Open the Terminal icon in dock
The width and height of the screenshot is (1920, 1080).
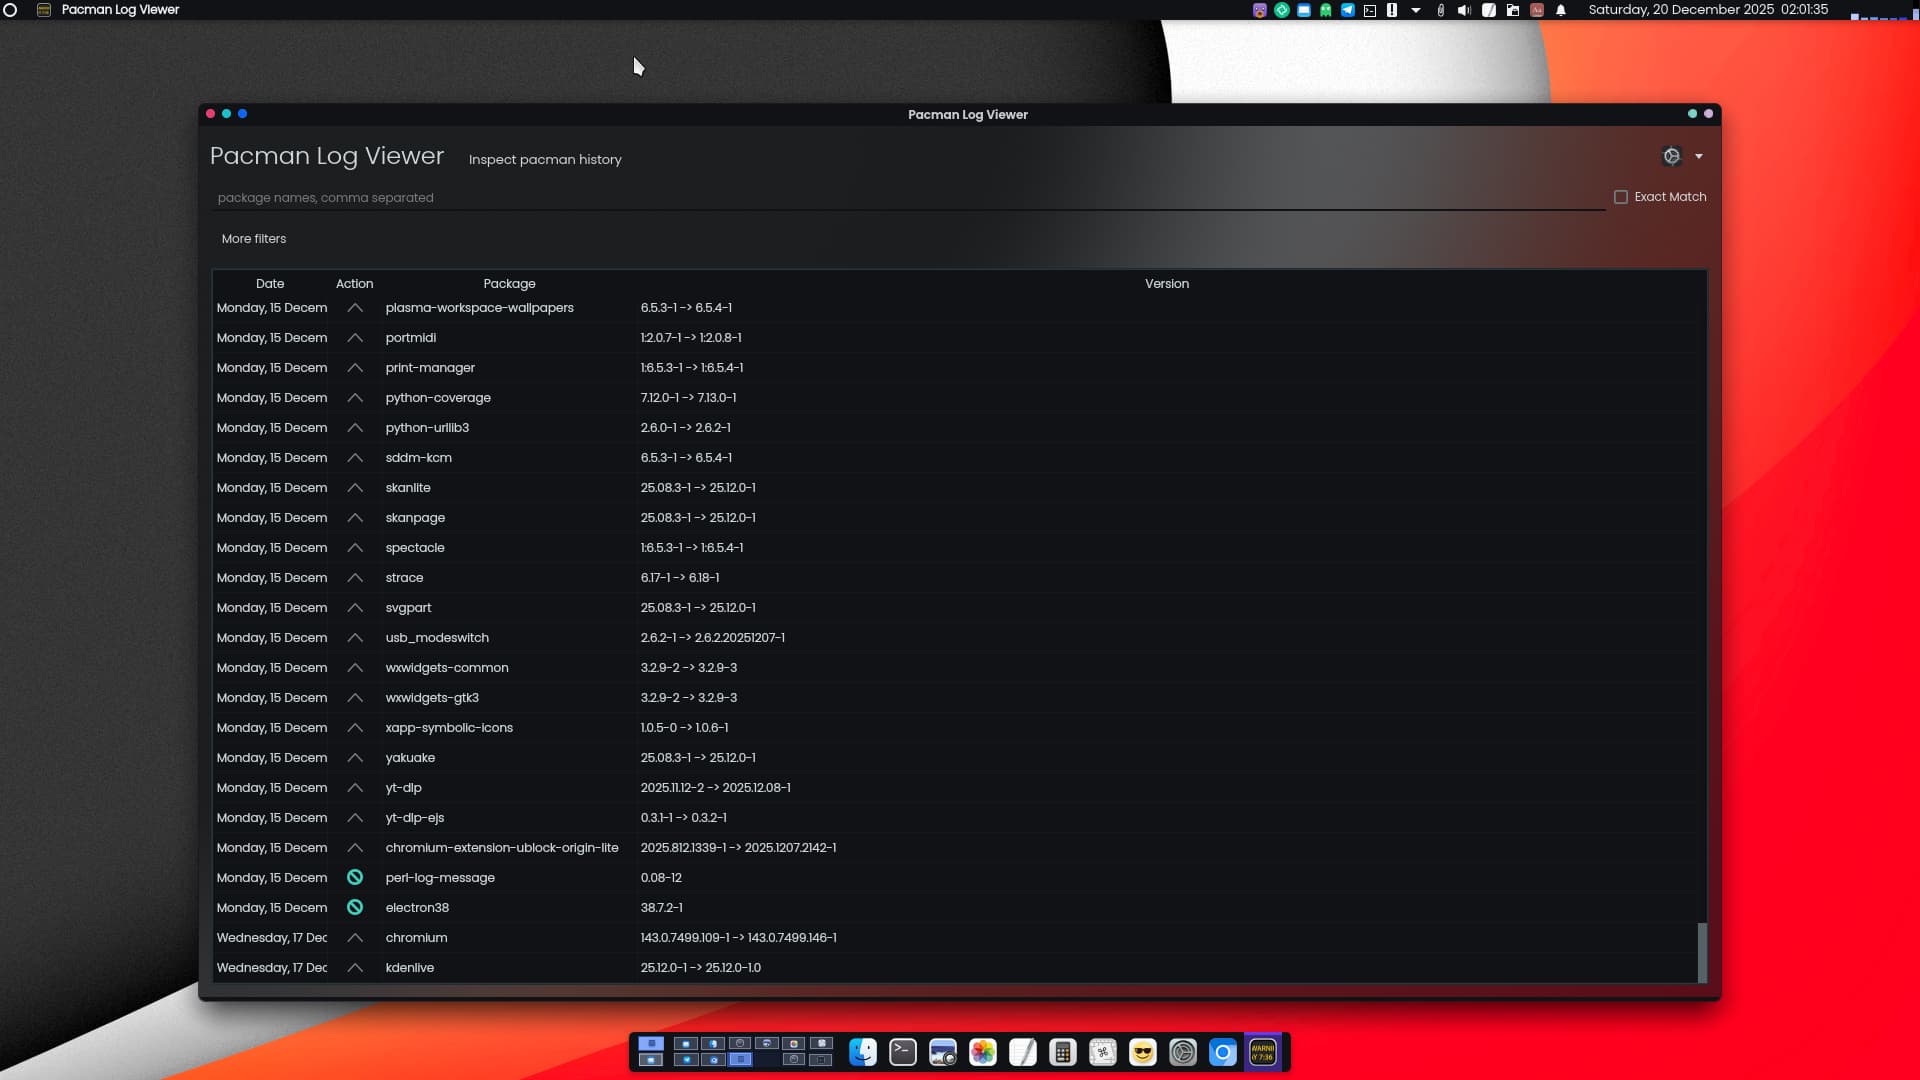pos(903,1052)
